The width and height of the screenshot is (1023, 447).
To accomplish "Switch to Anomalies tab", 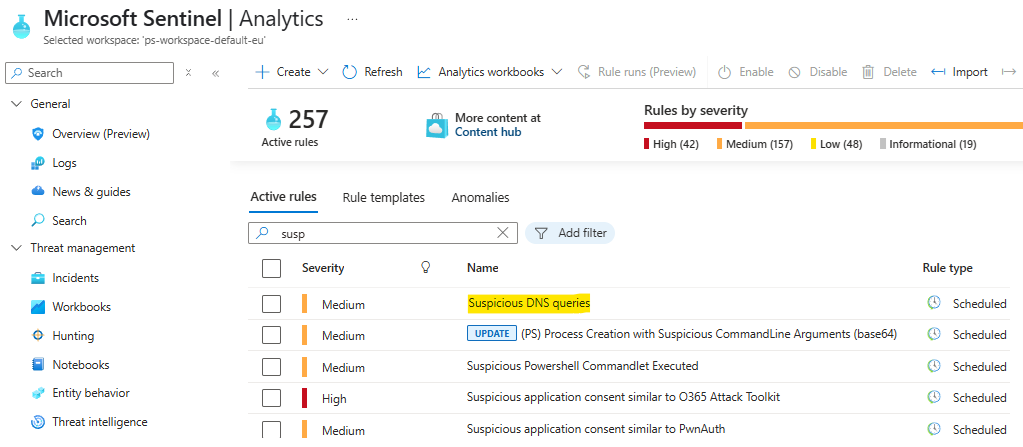I will tap(480, 198).
